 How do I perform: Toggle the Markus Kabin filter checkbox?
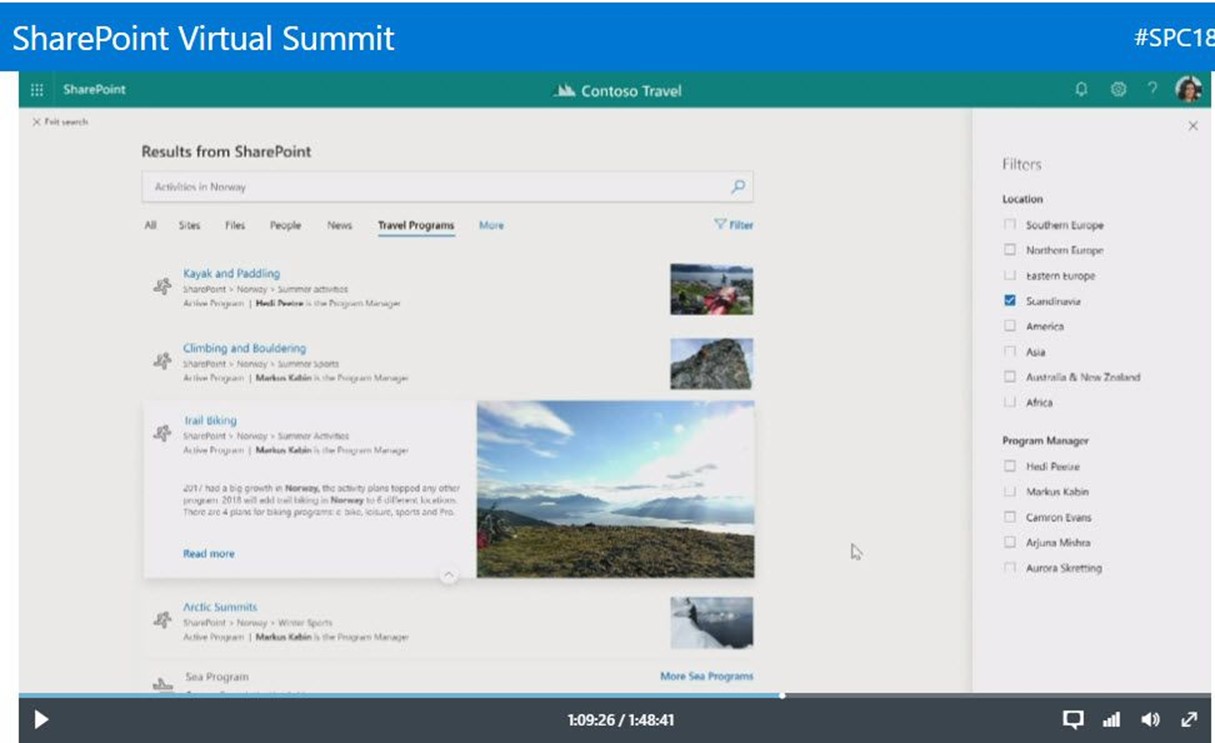[x=1009, y=491]
